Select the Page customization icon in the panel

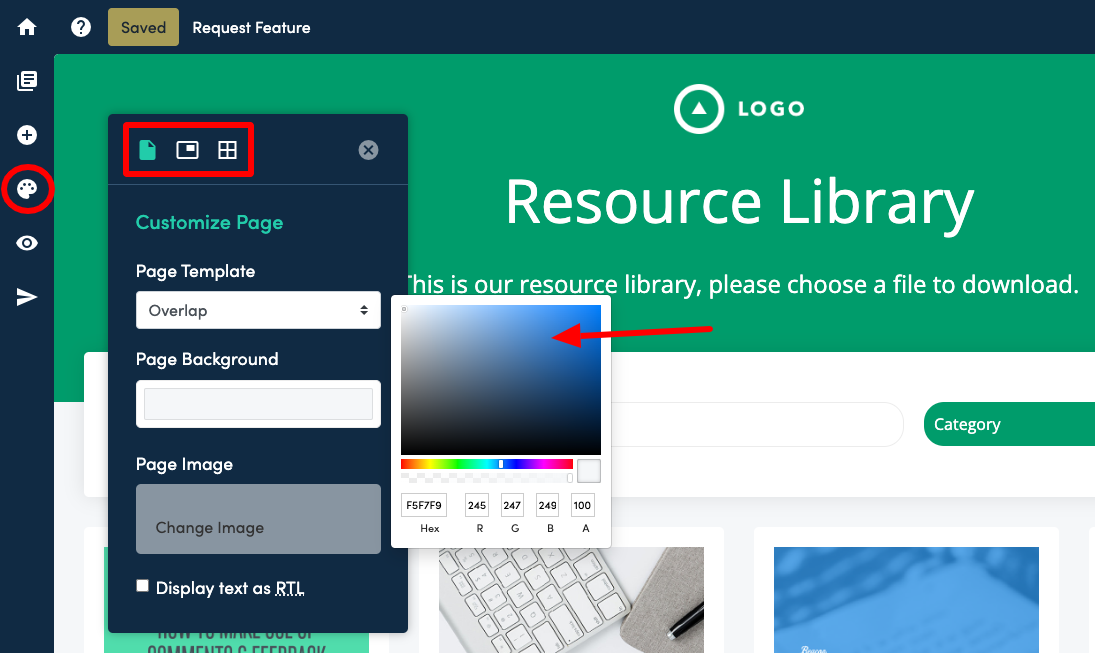click(x=148, y=149)
